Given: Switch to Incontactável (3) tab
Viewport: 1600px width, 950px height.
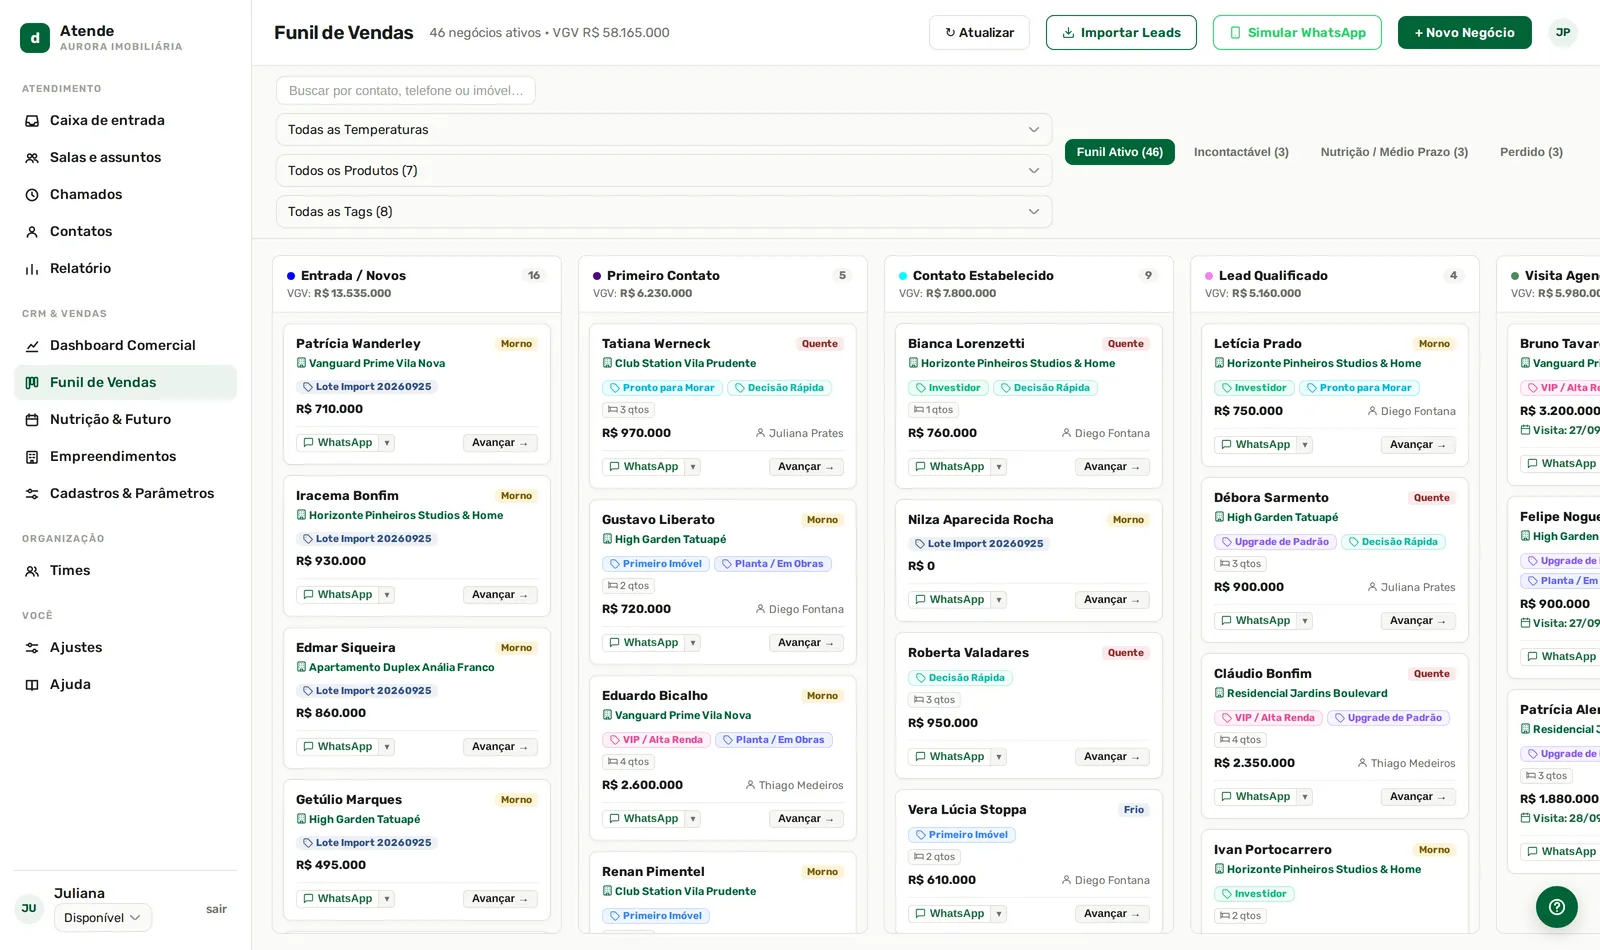Looking at the screenshot, I should (x=1241, y=152).
